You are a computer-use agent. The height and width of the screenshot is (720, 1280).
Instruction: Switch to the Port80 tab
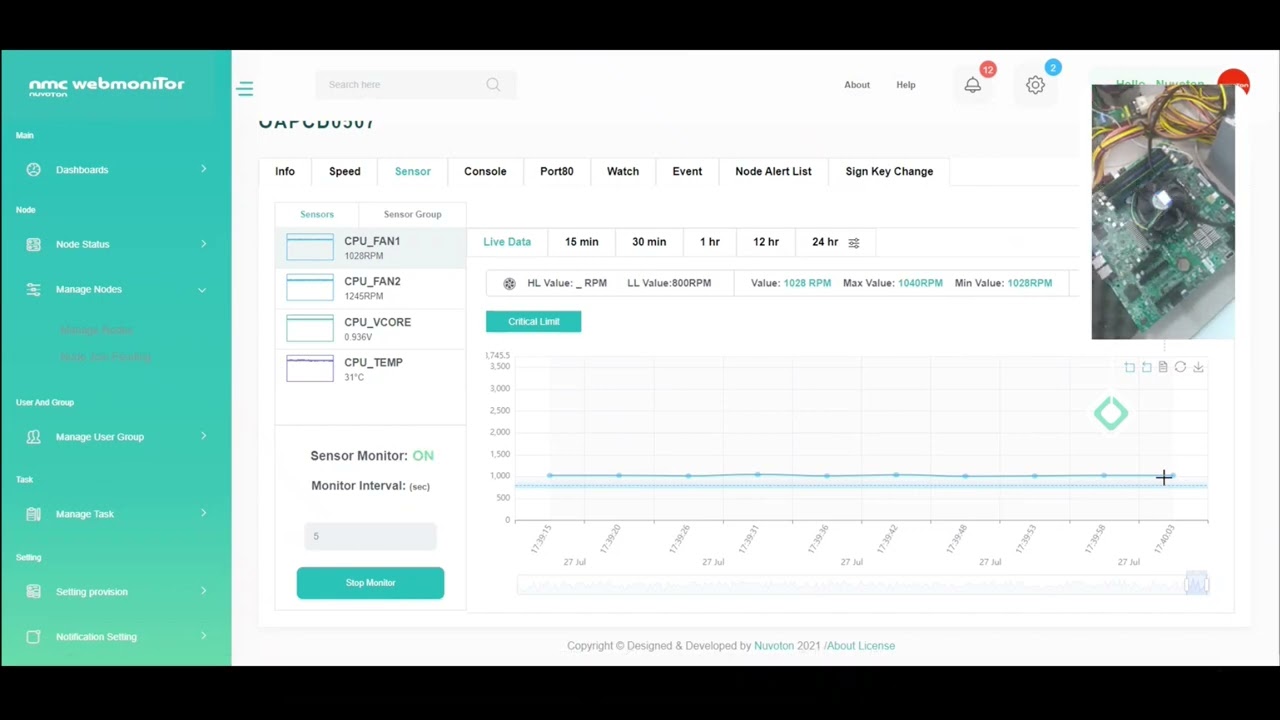click(557, 171)
